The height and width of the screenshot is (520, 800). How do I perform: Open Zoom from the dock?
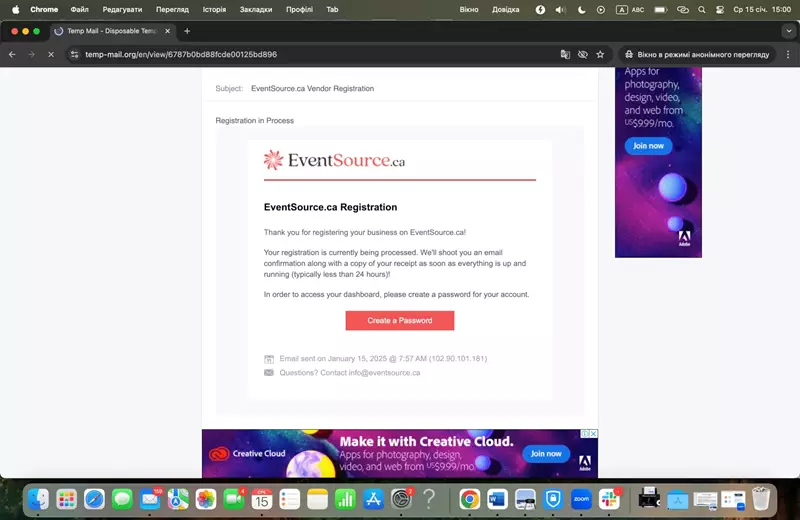pyautogui.click(x=581, y=499)
